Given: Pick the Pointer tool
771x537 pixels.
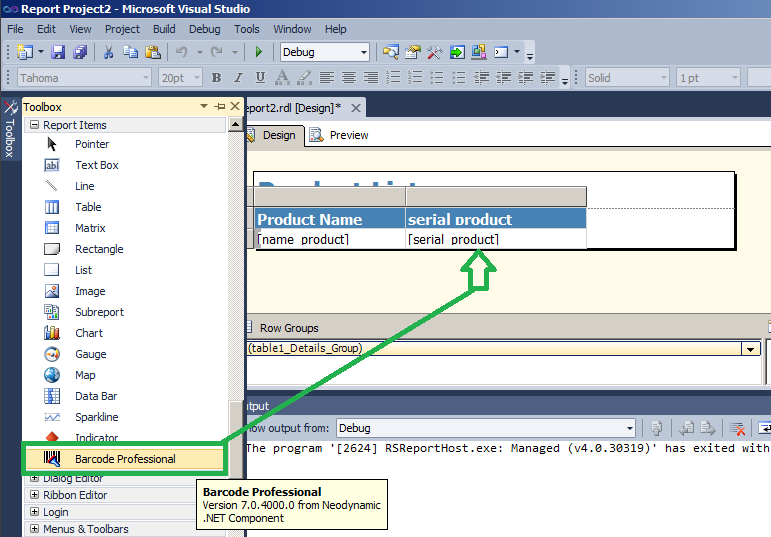Looking at the screenshot, I should tap(92, 144).
